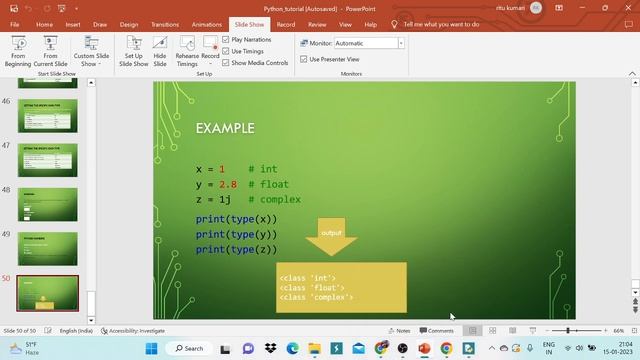
Task: Click the zoom in plus button
Action: 606,331
